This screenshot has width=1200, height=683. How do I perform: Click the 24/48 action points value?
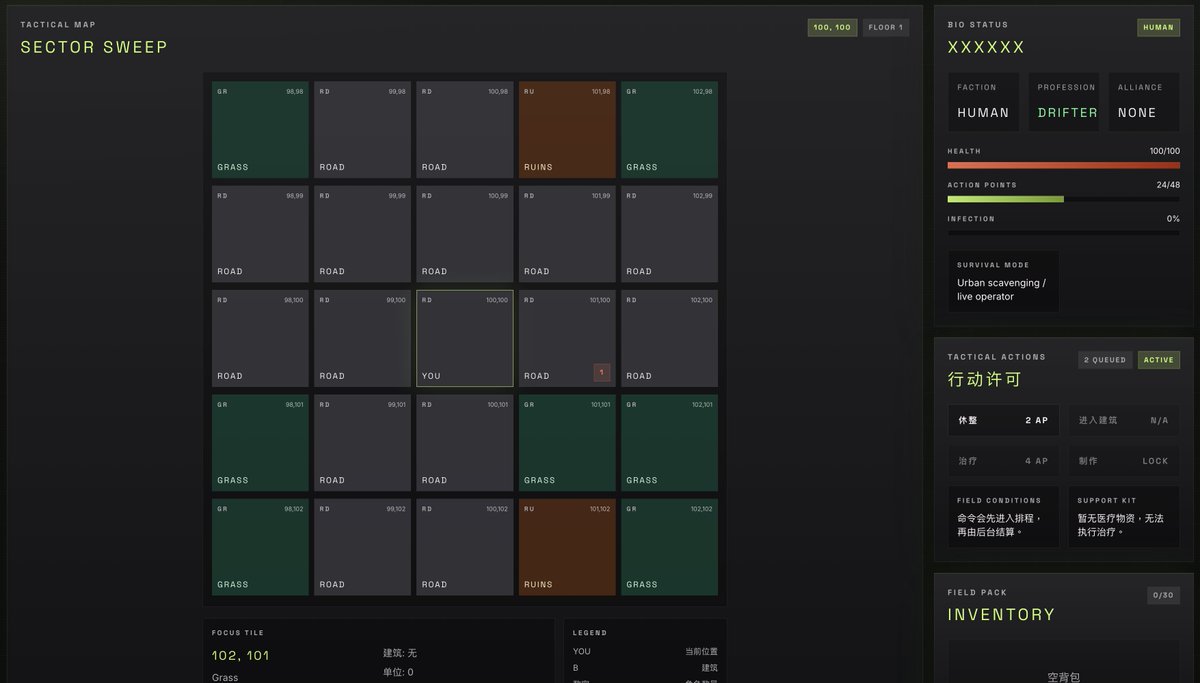[1168, 185]
